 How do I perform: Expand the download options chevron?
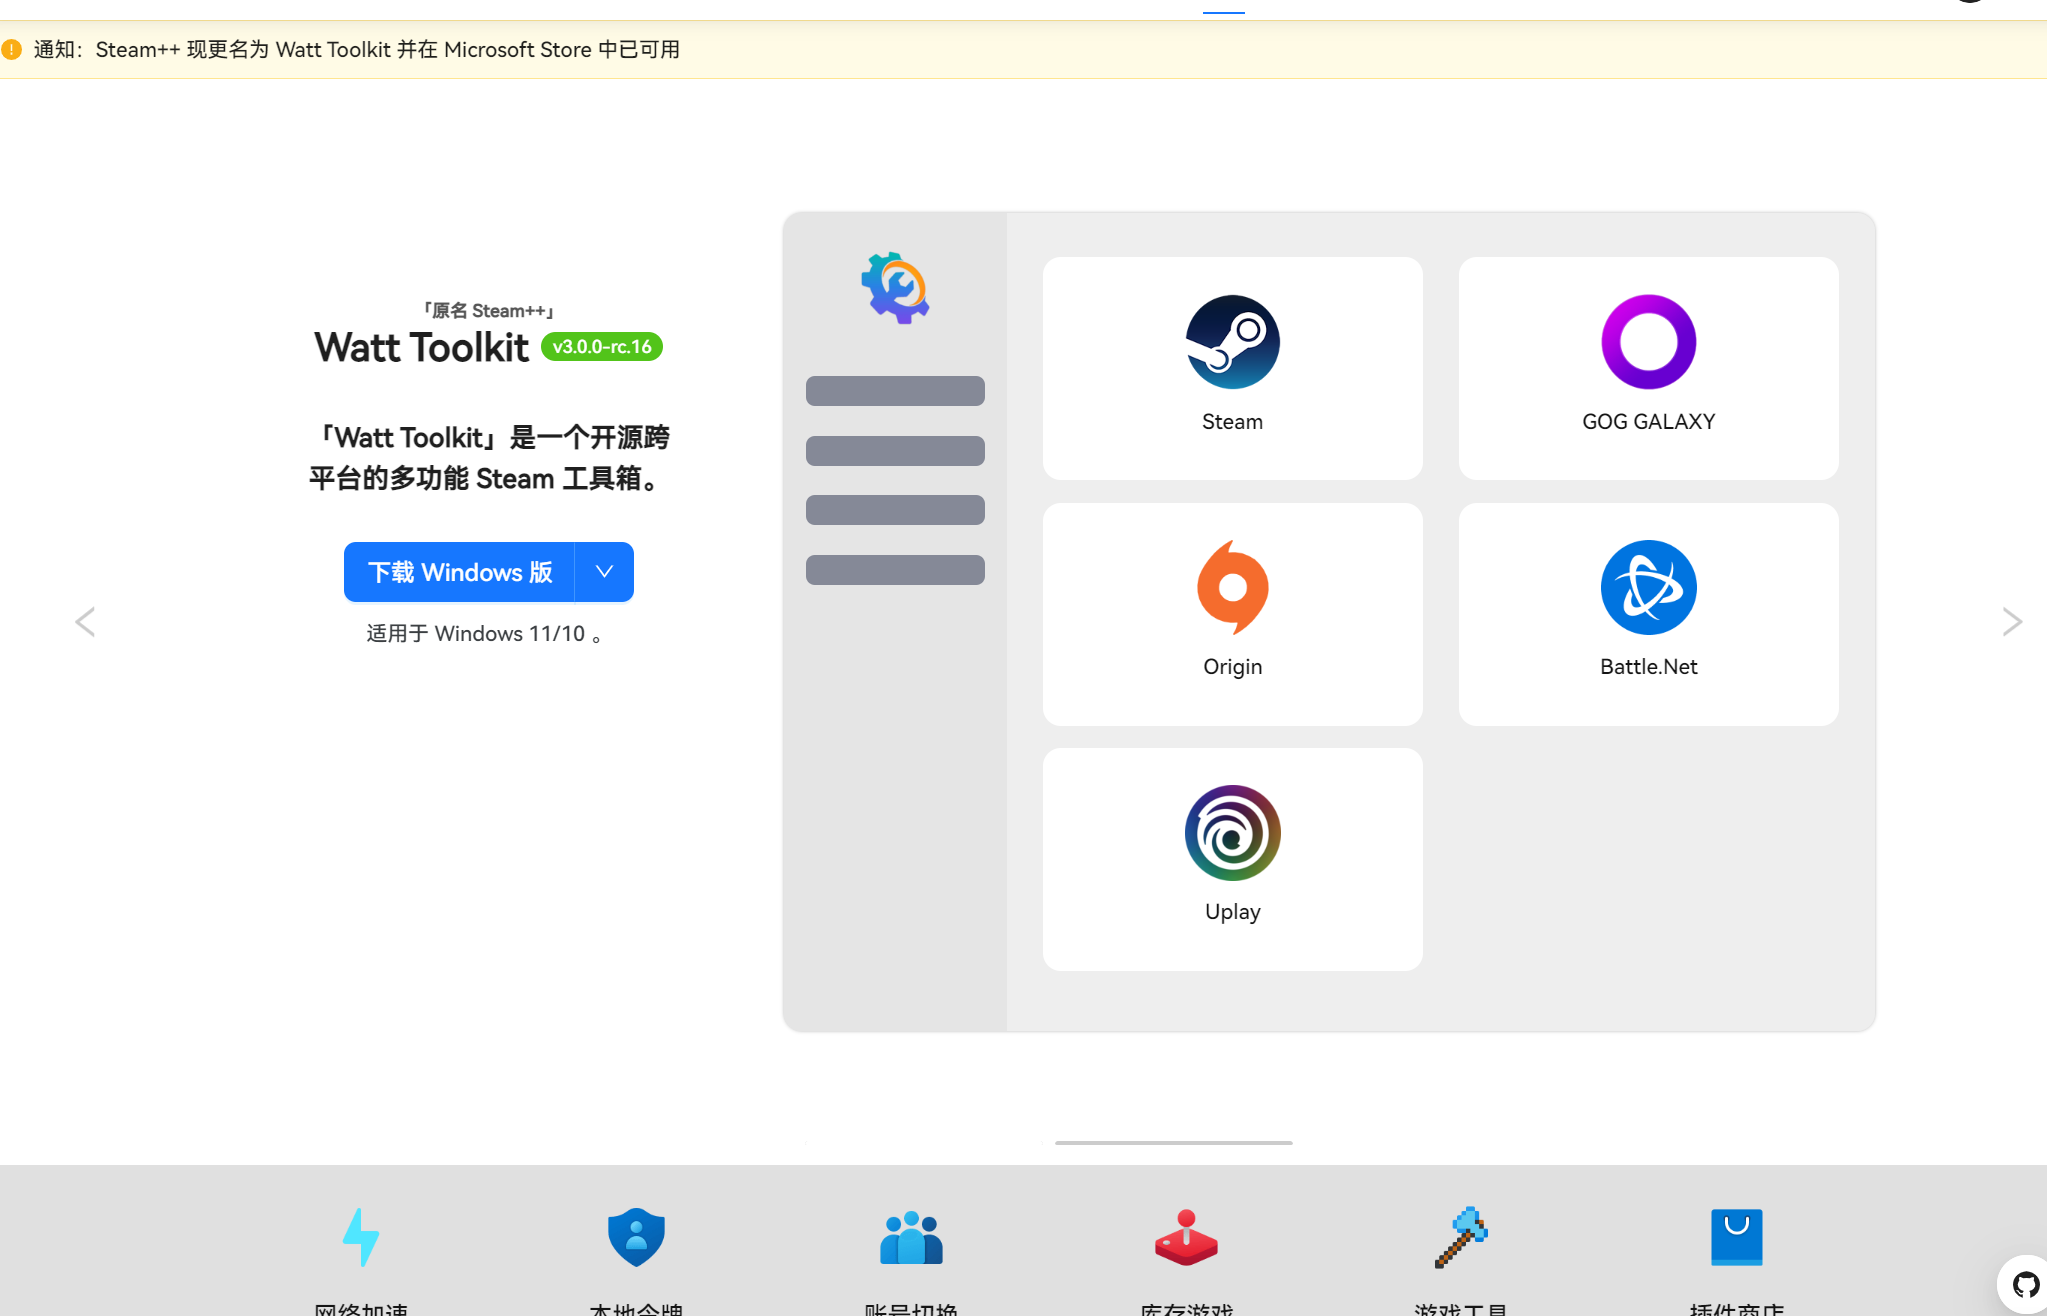[x=603, y=571]
